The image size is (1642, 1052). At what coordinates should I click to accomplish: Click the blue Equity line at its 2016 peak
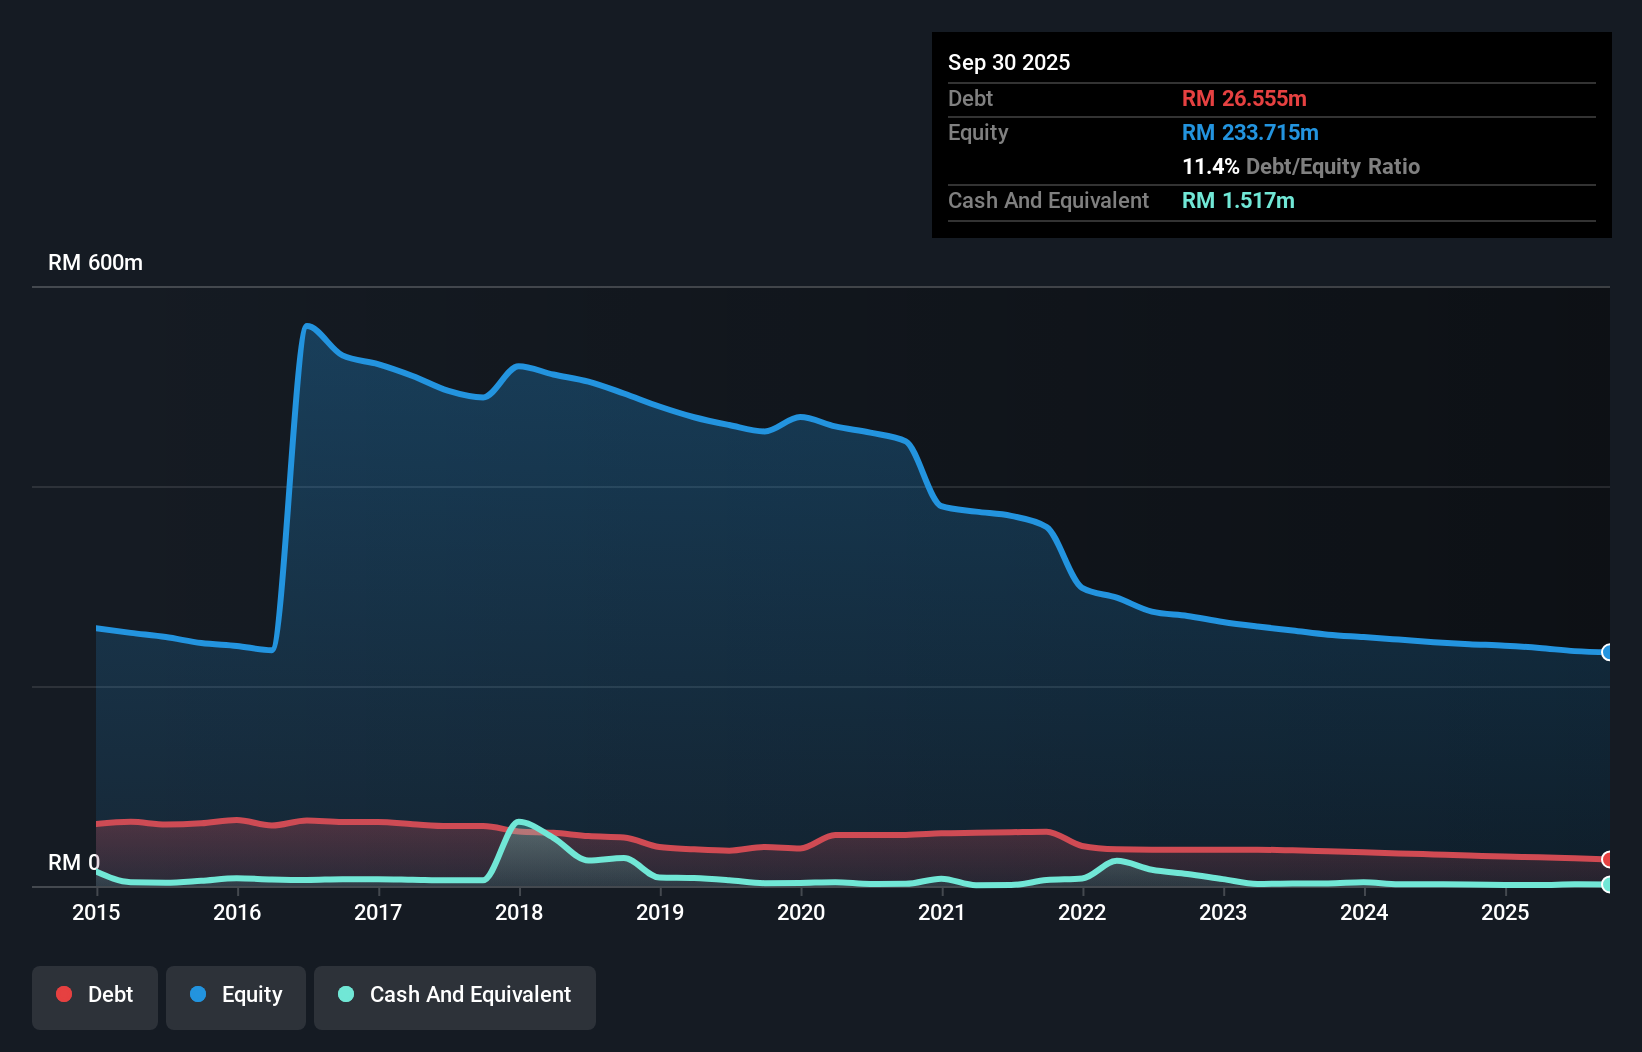coord(309,325)
